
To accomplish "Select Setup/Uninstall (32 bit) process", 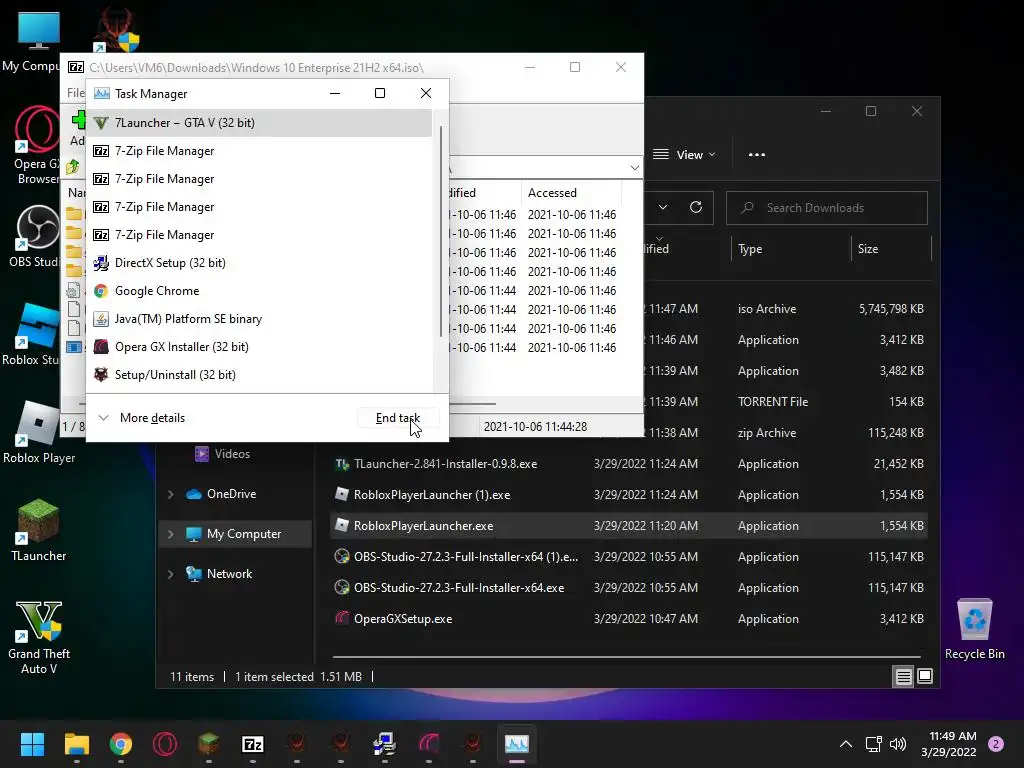I will pos(259,375).
